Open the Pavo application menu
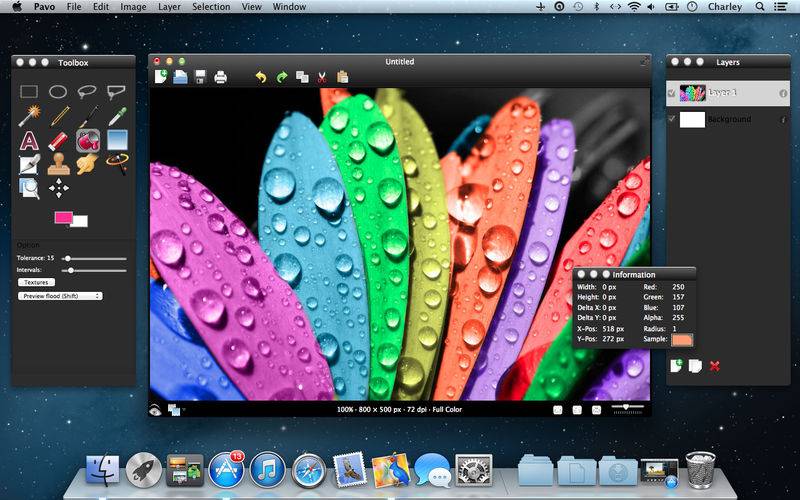This screenshot has width=800, height=500. point(44,7)
